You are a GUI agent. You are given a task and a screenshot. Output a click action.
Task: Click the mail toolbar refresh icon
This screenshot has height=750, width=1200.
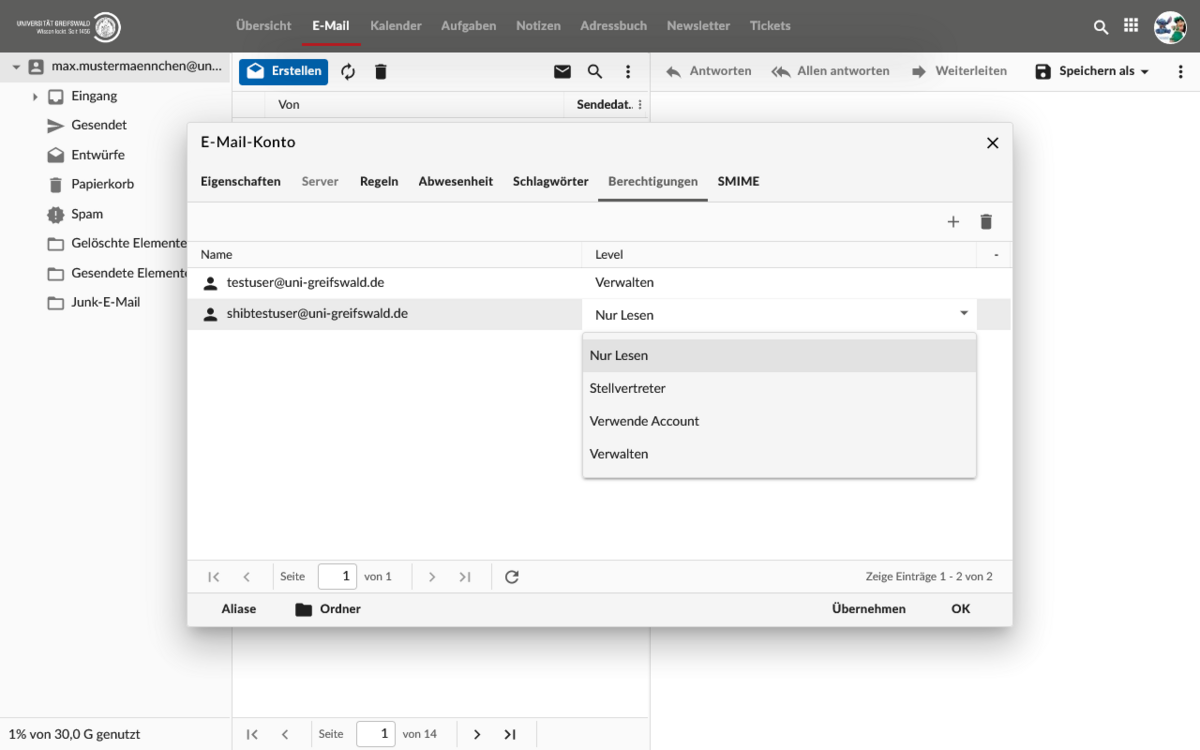pyautogui.click(x=348, y=72)
